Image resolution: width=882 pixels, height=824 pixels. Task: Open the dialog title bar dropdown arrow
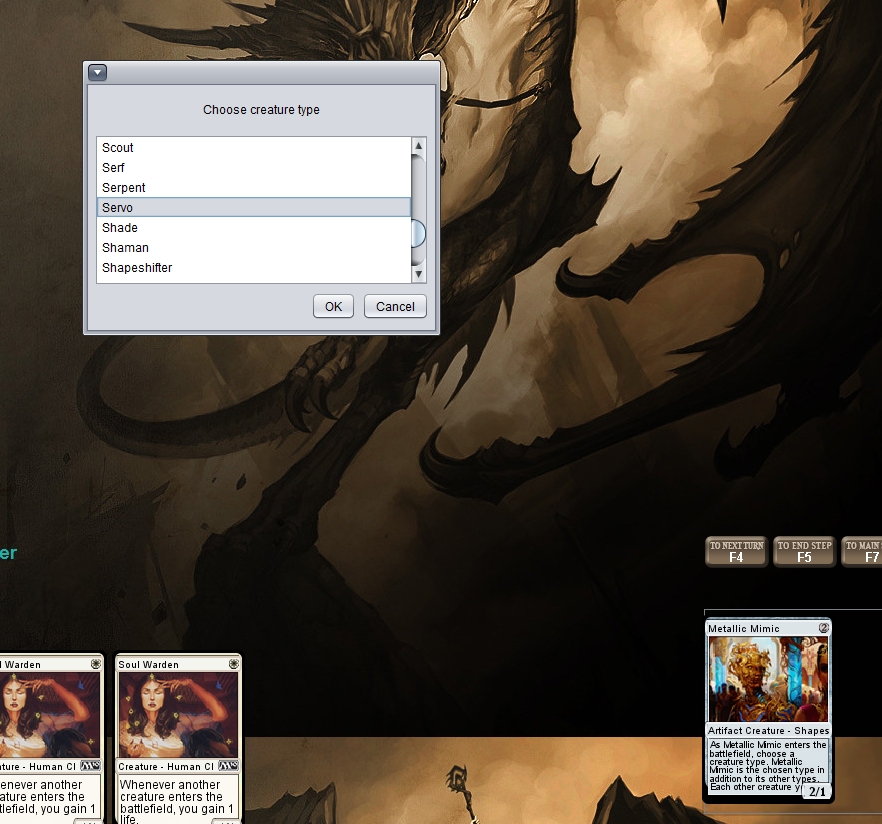pos(97,72)
